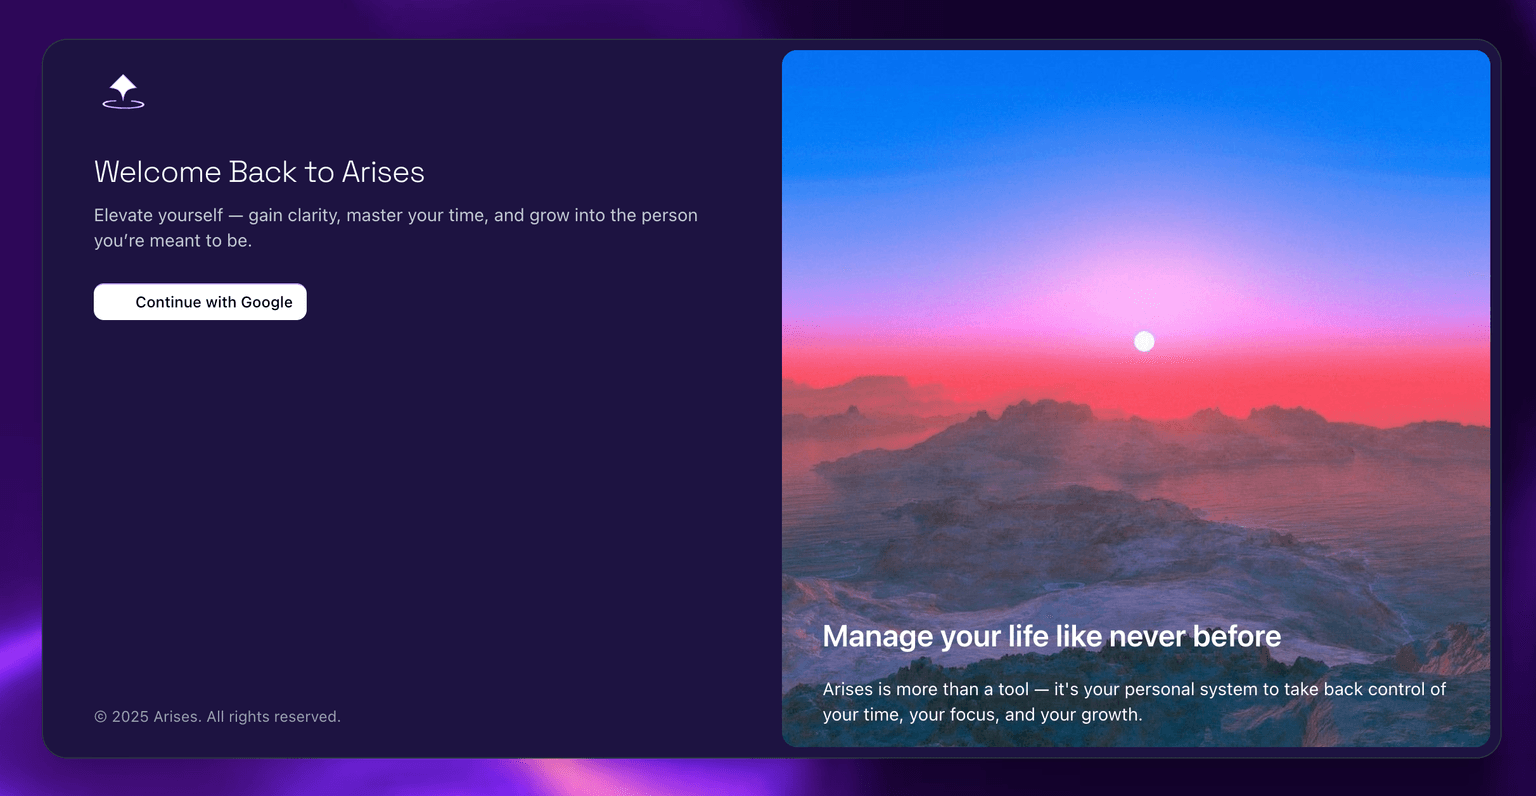Click the Arises star logo icon
Image resolution: width=1536 pixels, height=796 pixels.
tap(123, 91)
